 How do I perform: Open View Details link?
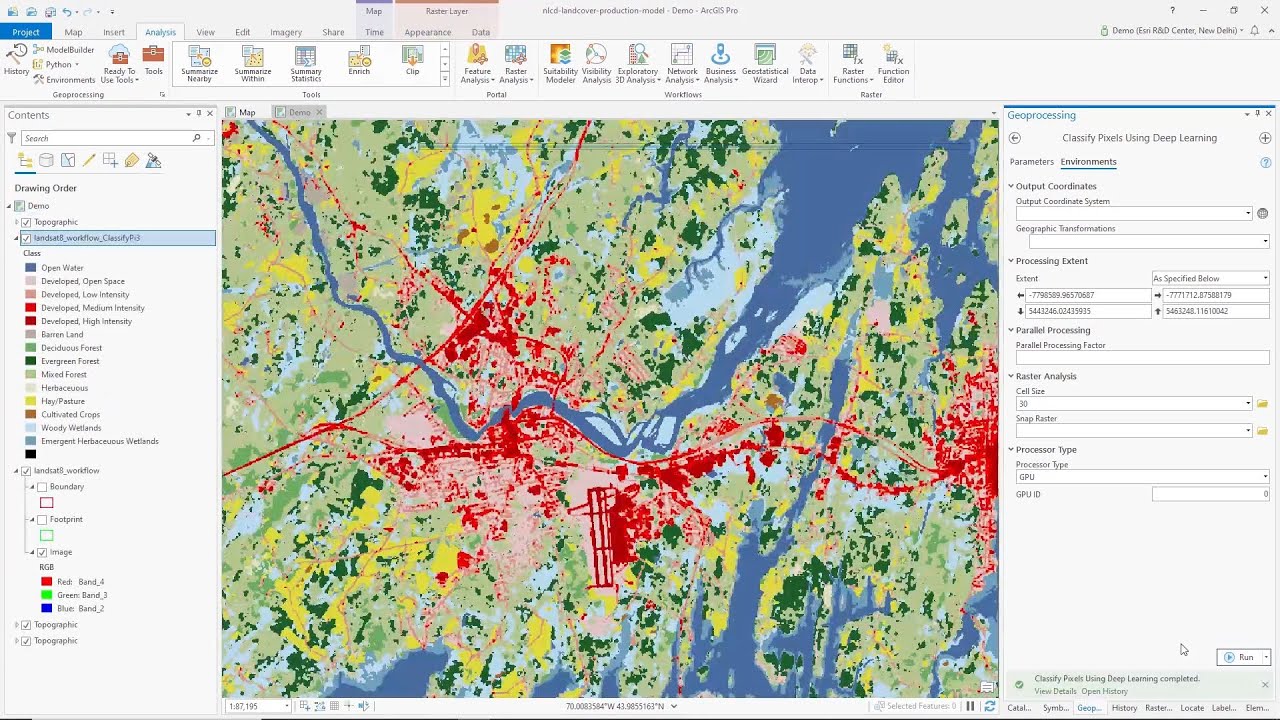point(1055,691)
